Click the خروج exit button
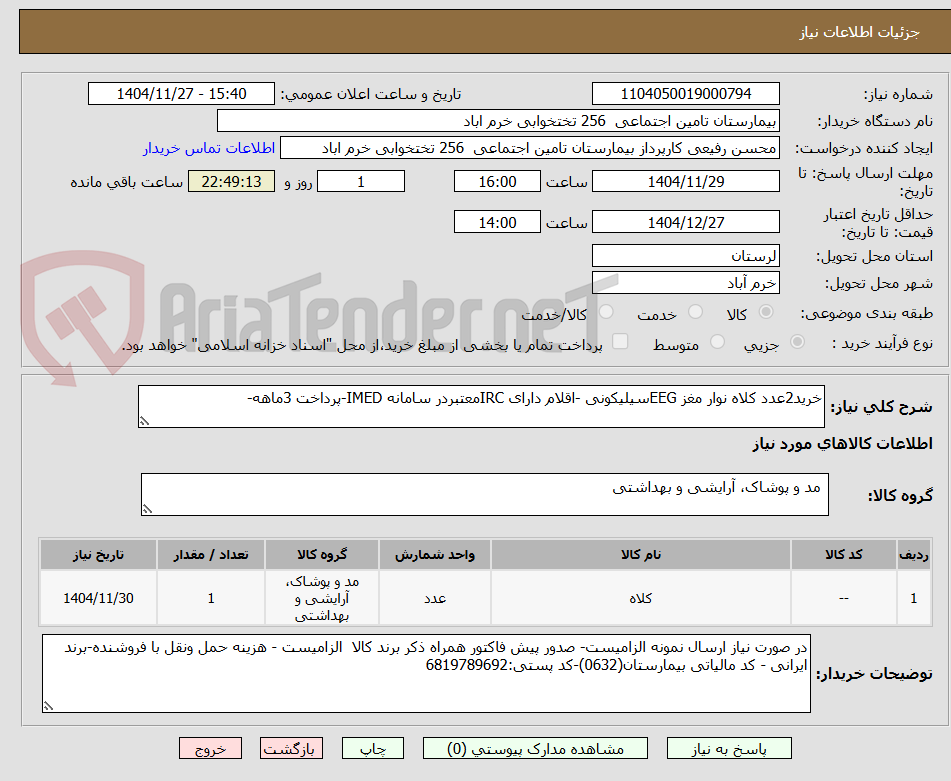The width and height of the screenshot is (951, 781). point(210,748)
